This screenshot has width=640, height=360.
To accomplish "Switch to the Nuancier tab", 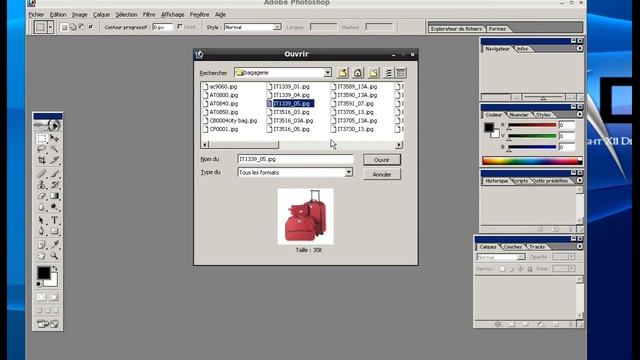I will pyautogui.click(x=519, y=115).
